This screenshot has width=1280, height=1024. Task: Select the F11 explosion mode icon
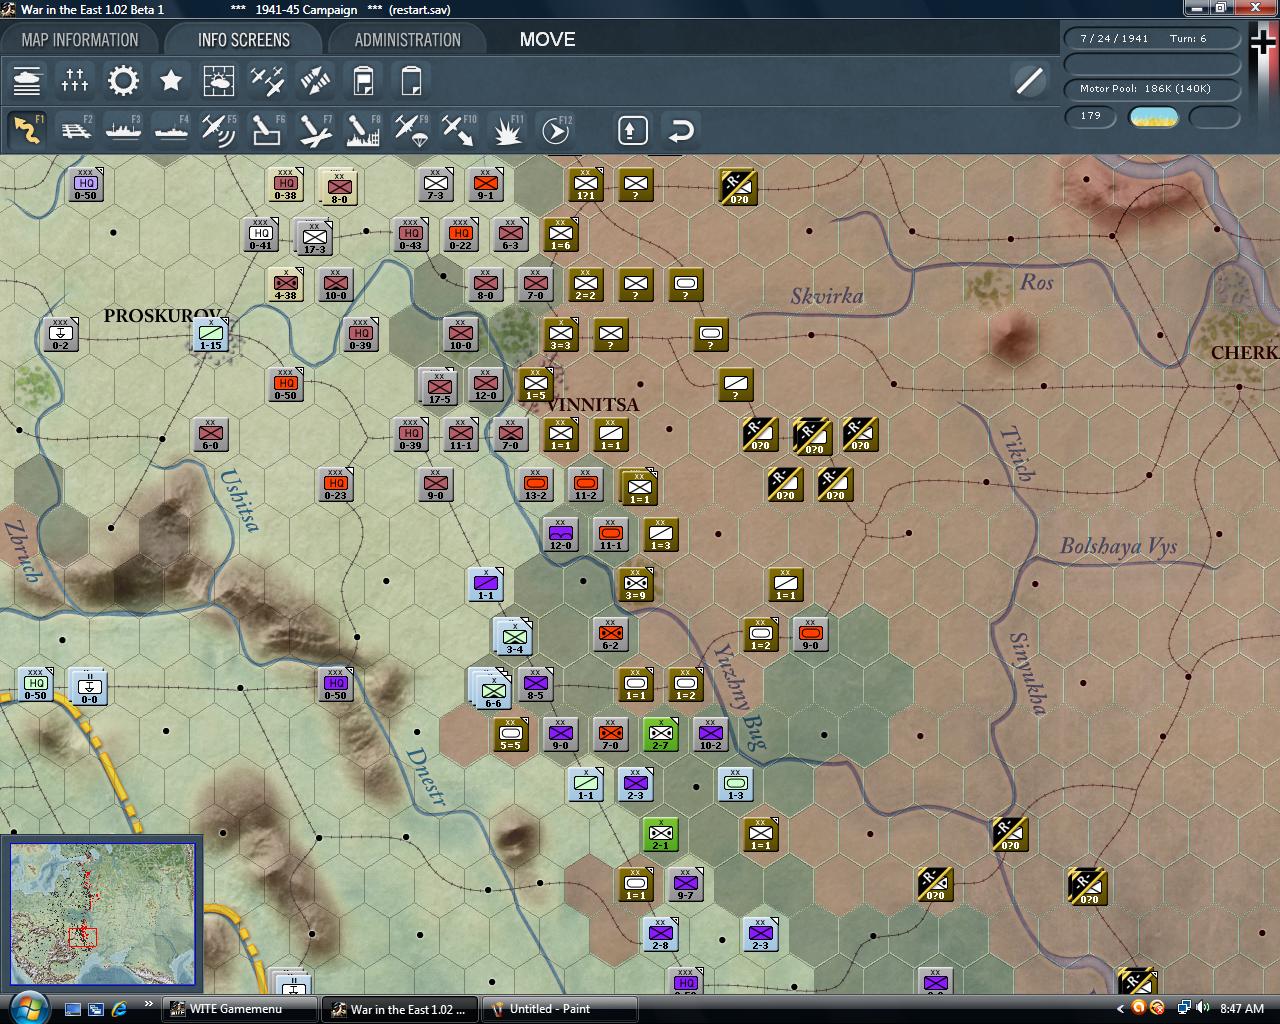[x=507, y=130]
